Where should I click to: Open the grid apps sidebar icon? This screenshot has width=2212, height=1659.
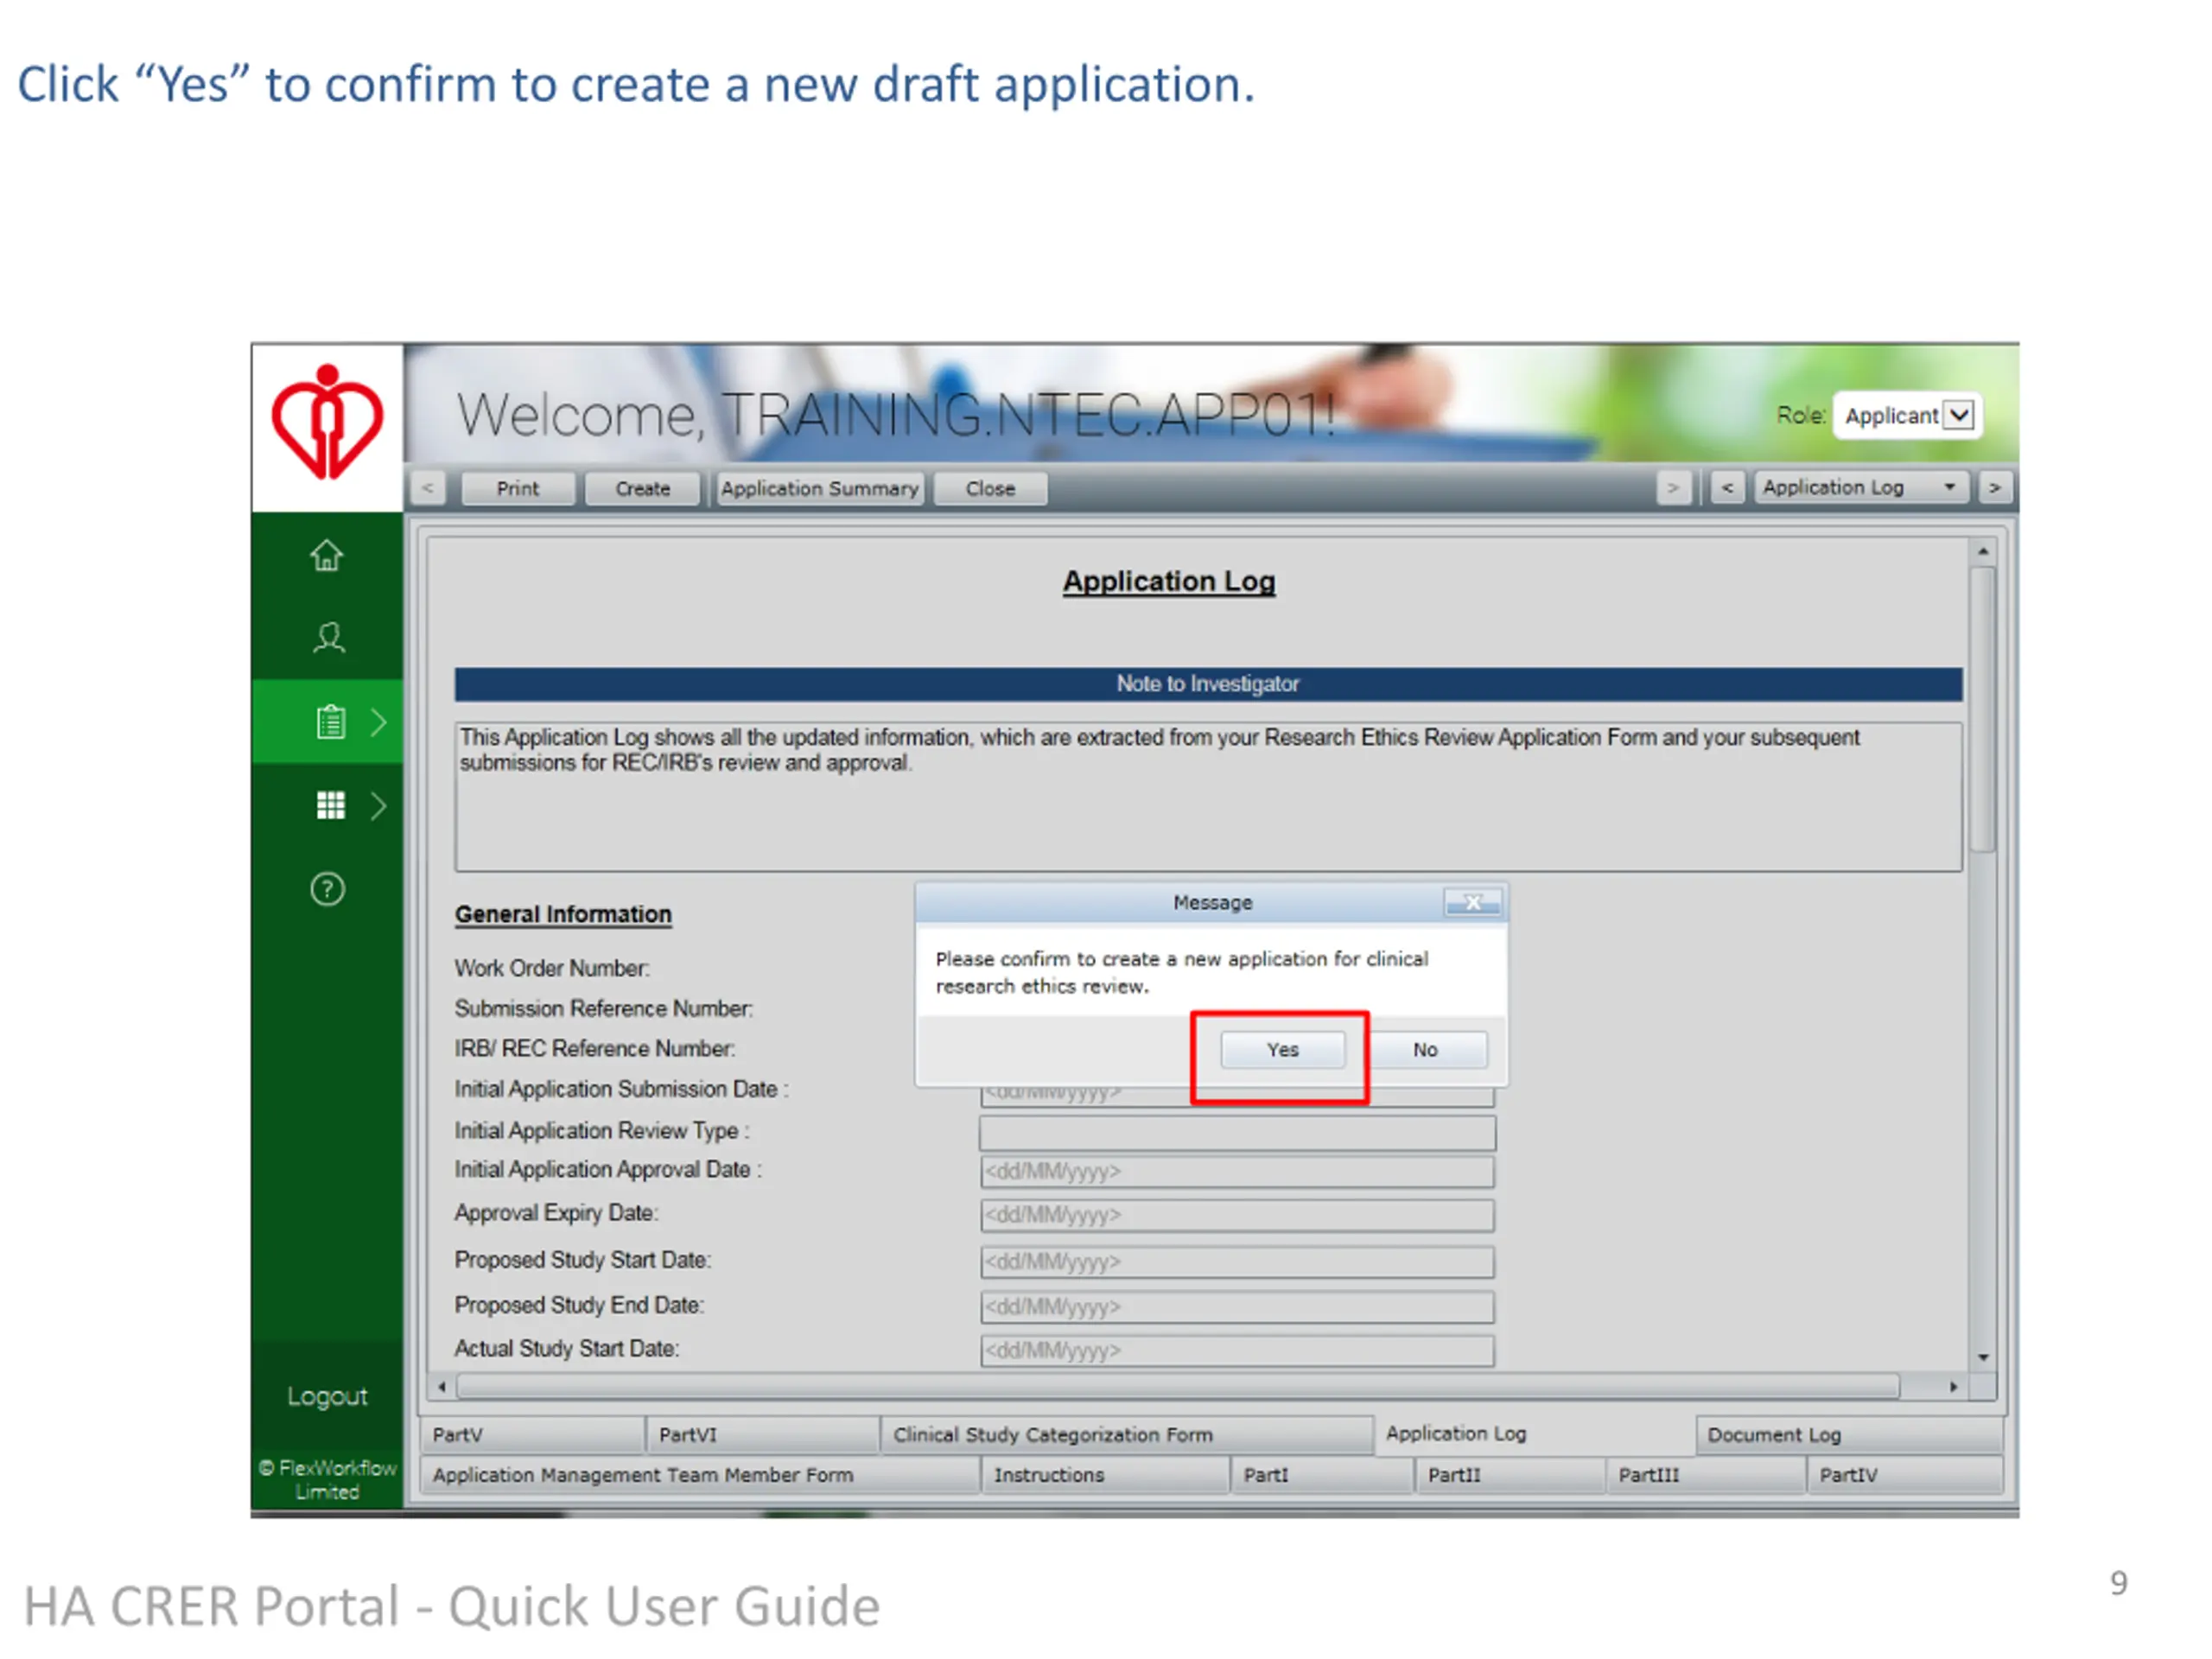coord(330,805)
